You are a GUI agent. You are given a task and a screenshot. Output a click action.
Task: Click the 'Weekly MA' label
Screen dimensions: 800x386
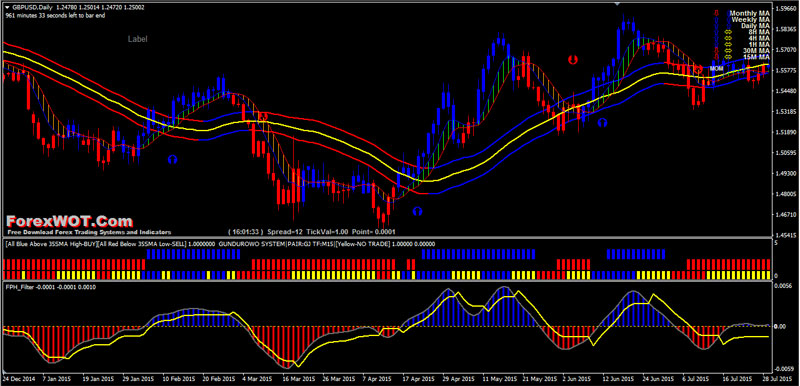752,19
